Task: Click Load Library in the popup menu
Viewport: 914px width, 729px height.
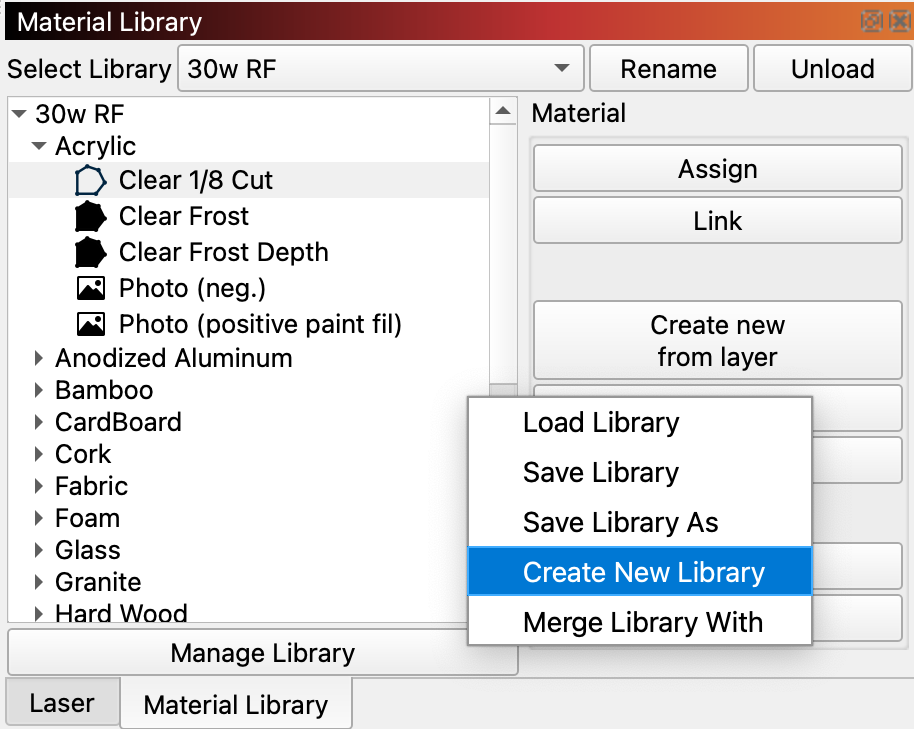Action: pos(601,423)
